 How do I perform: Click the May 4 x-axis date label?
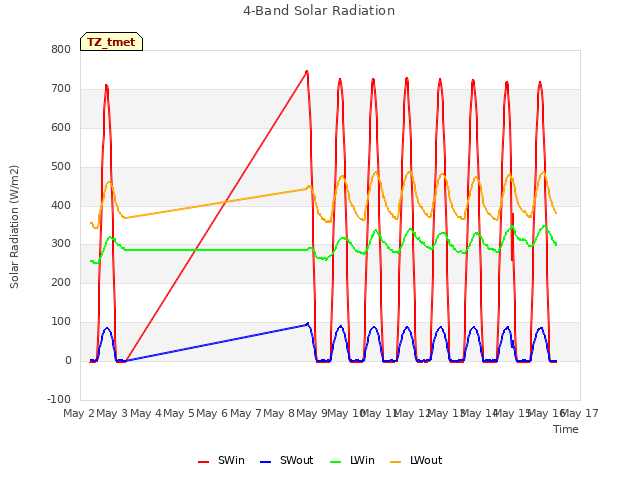(x=145, y=413)
